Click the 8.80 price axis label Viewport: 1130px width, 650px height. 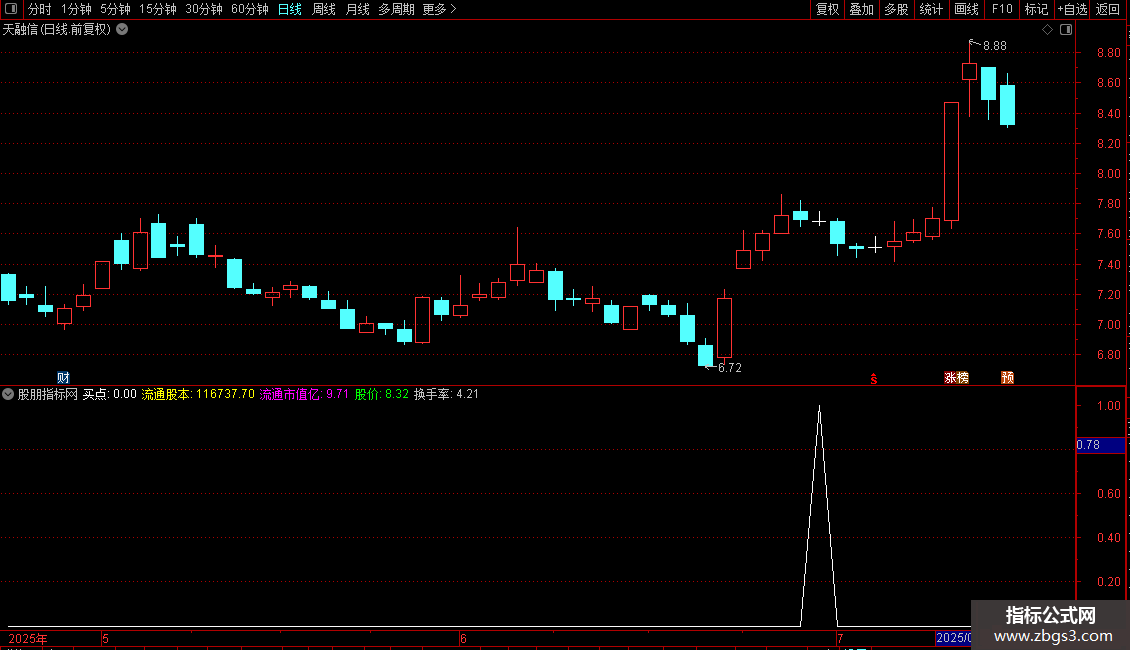(x=1108, y=53)
